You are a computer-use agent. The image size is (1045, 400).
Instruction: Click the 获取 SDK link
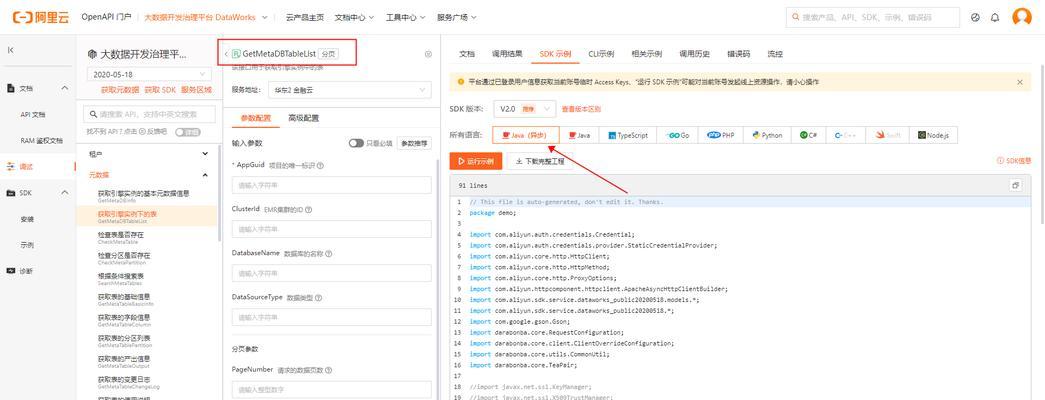click(x=160, y=89)
